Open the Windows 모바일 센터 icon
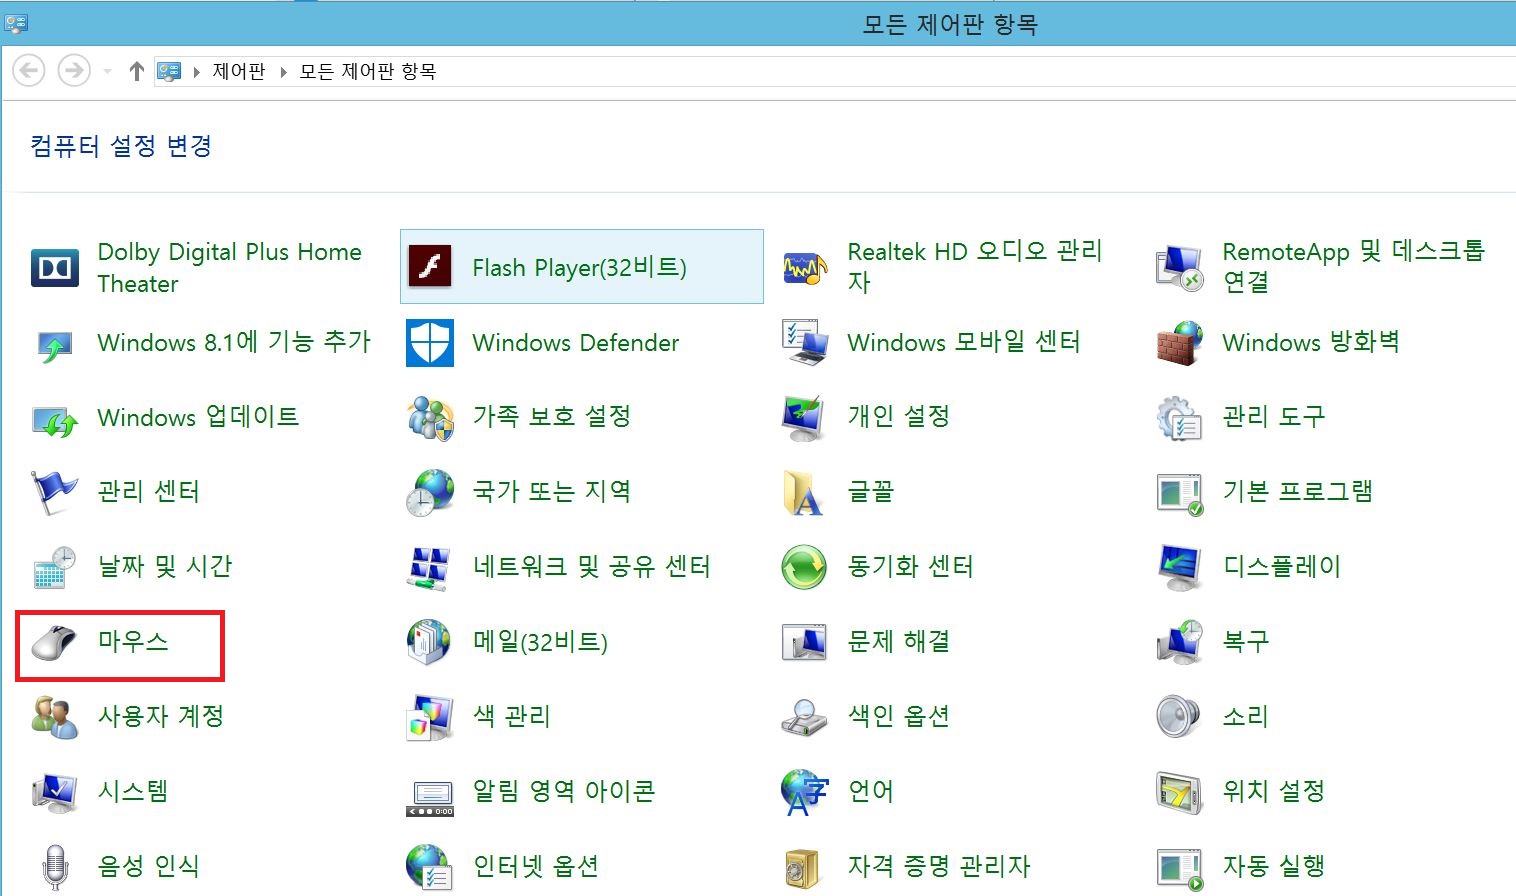1516x896 pixels. [805, 343]
